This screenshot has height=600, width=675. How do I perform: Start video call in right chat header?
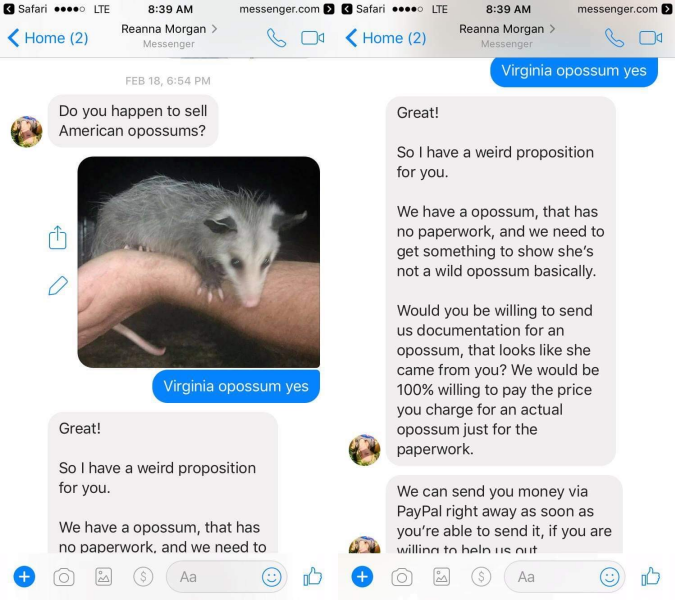coord(650,38)
